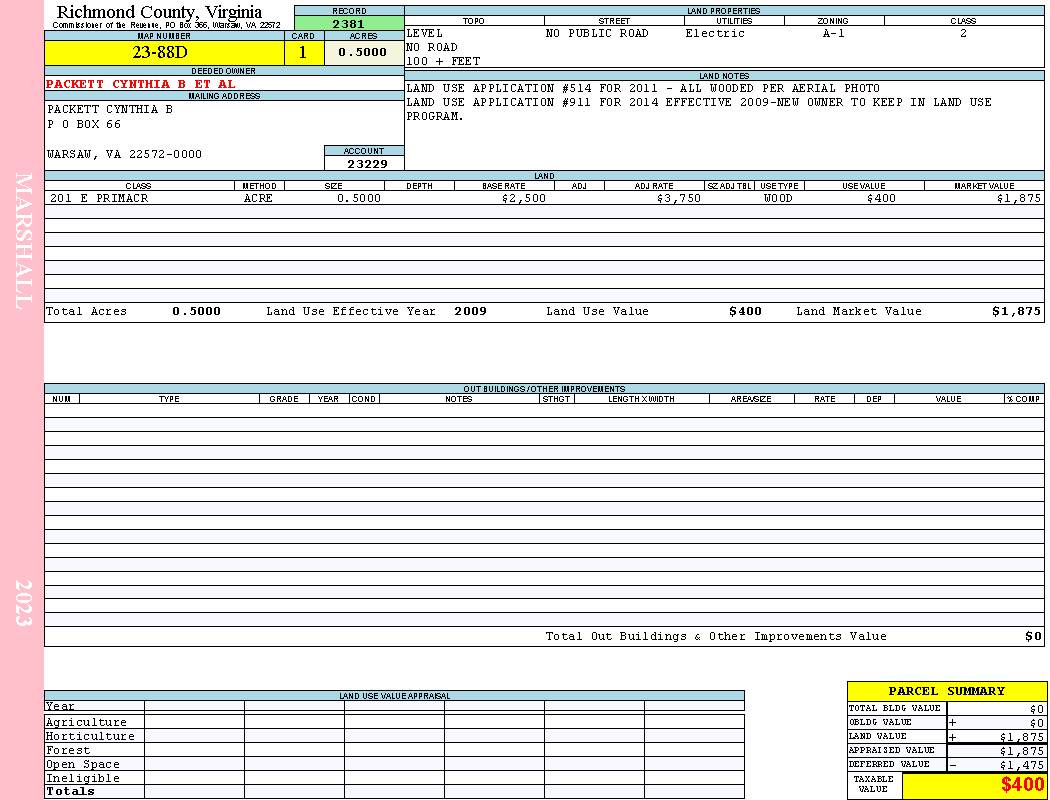The image size is (1050, 800).
Task: Select account number 23229
Action: coord(367,164)
